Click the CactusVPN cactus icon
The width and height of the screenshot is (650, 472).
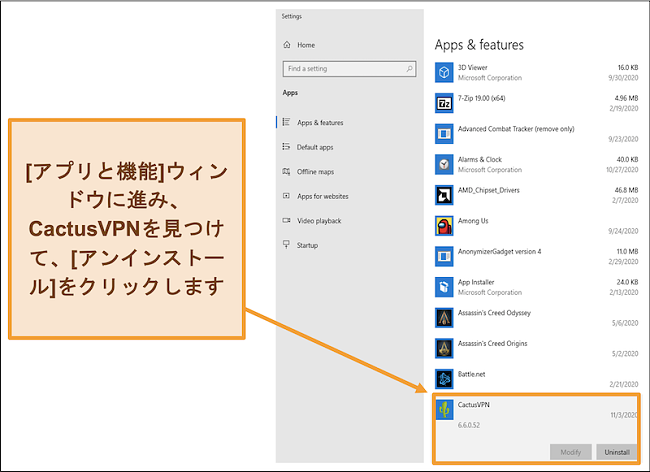coord(445,410)
